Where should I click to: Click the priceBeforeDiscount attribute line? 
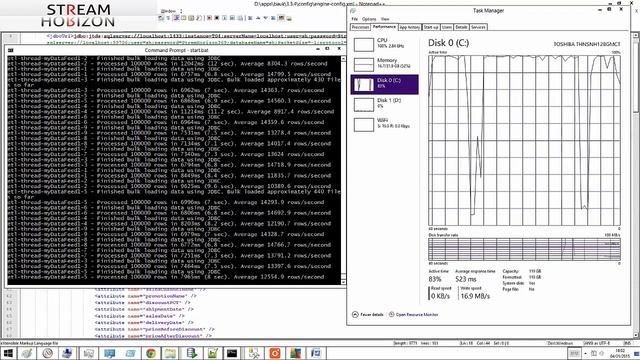pyautogui.click(x=153, y=329)
